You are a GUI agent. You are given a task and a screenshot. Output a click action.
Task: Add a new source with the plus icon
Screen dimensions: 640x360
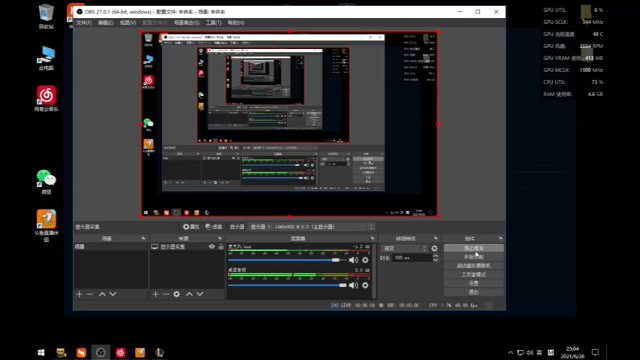[156, 294]
